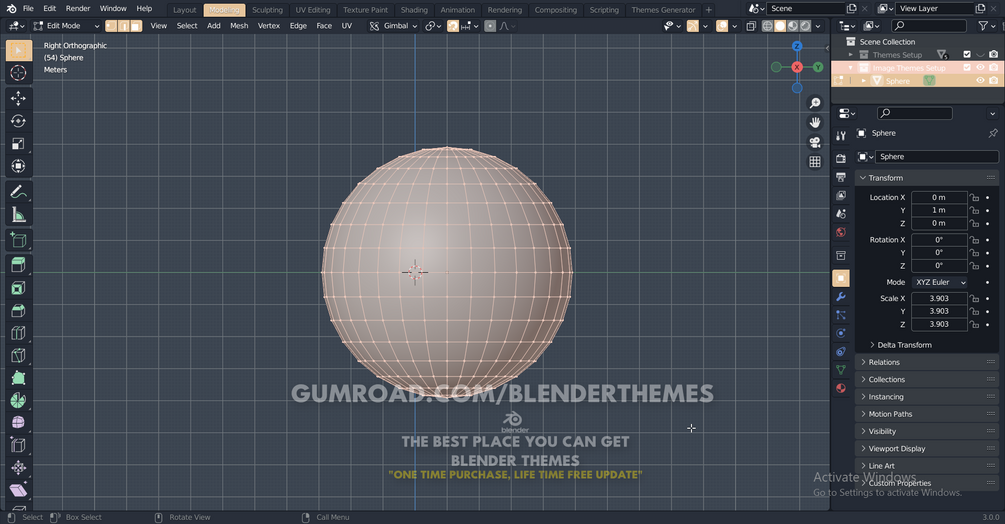Select the Smooth tool
The height and width of the screenshot is (524, 1005).
[19, 423]
